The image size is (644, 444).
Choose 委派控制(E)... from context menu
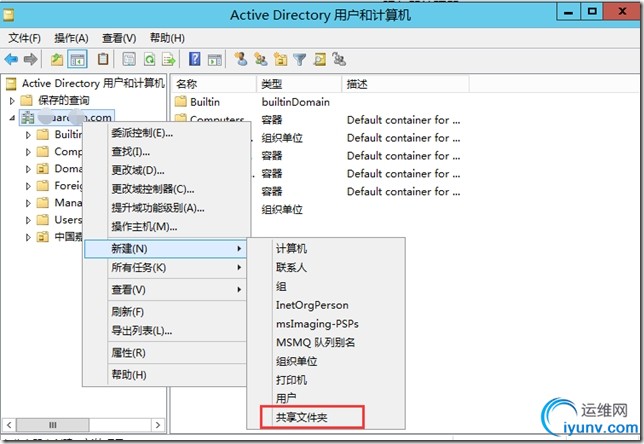point(166,133)
